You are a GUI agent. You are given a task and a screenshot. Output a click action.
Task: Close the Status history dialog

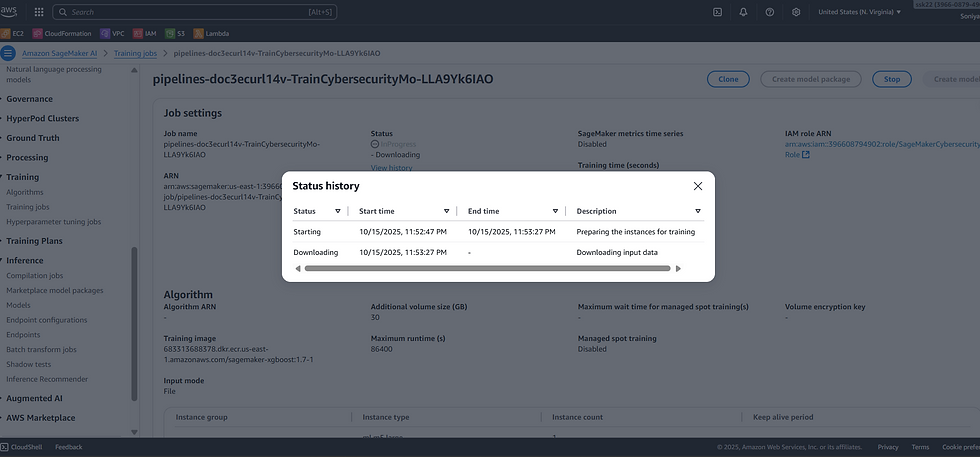click(x=698, y=186)
